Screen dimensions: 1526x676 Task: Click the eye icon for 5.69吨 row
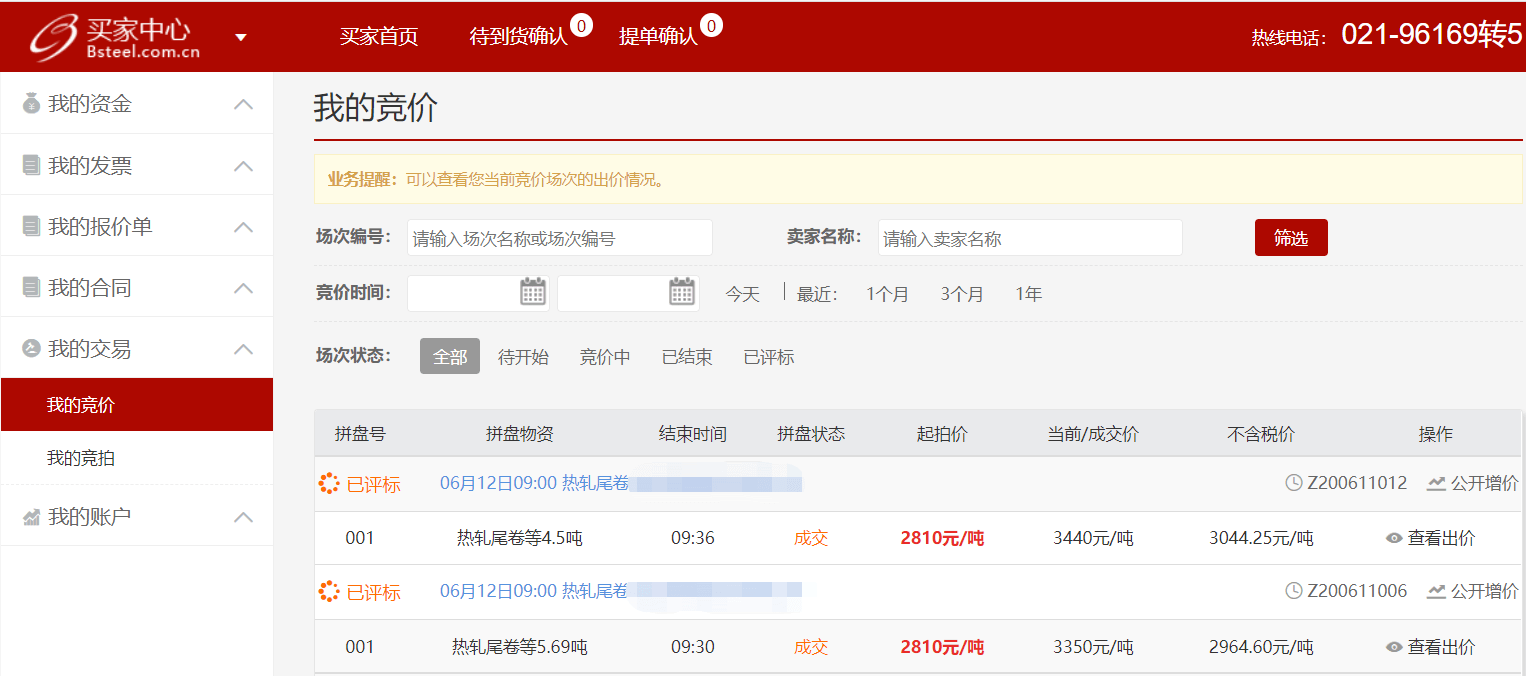(x=1394, y=647)
